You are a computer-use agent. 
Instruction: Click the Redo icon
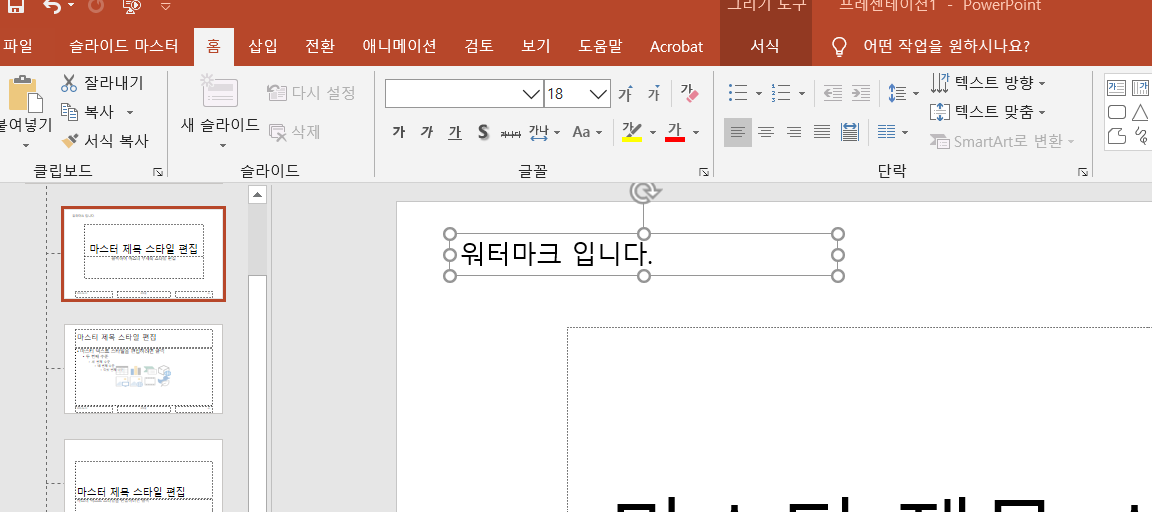click(96, 6)
